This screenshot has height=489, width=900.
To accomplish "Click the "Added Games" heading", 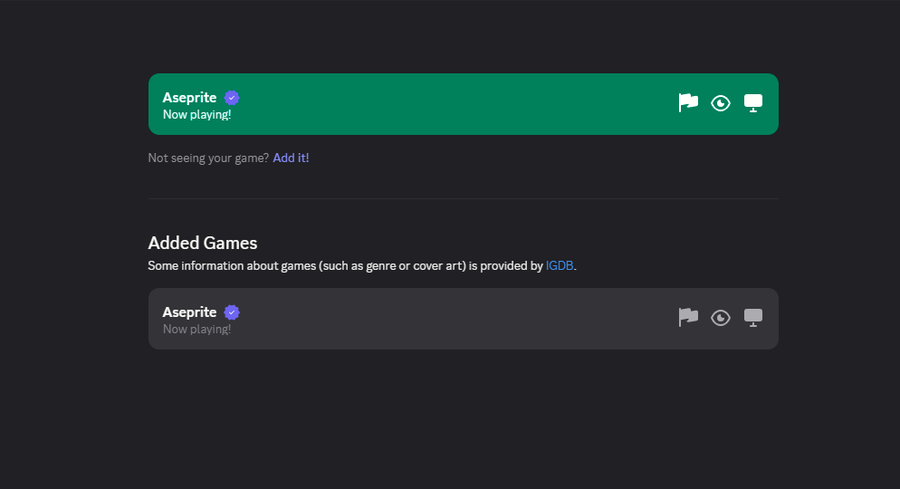I will click(x=203, y=243).
